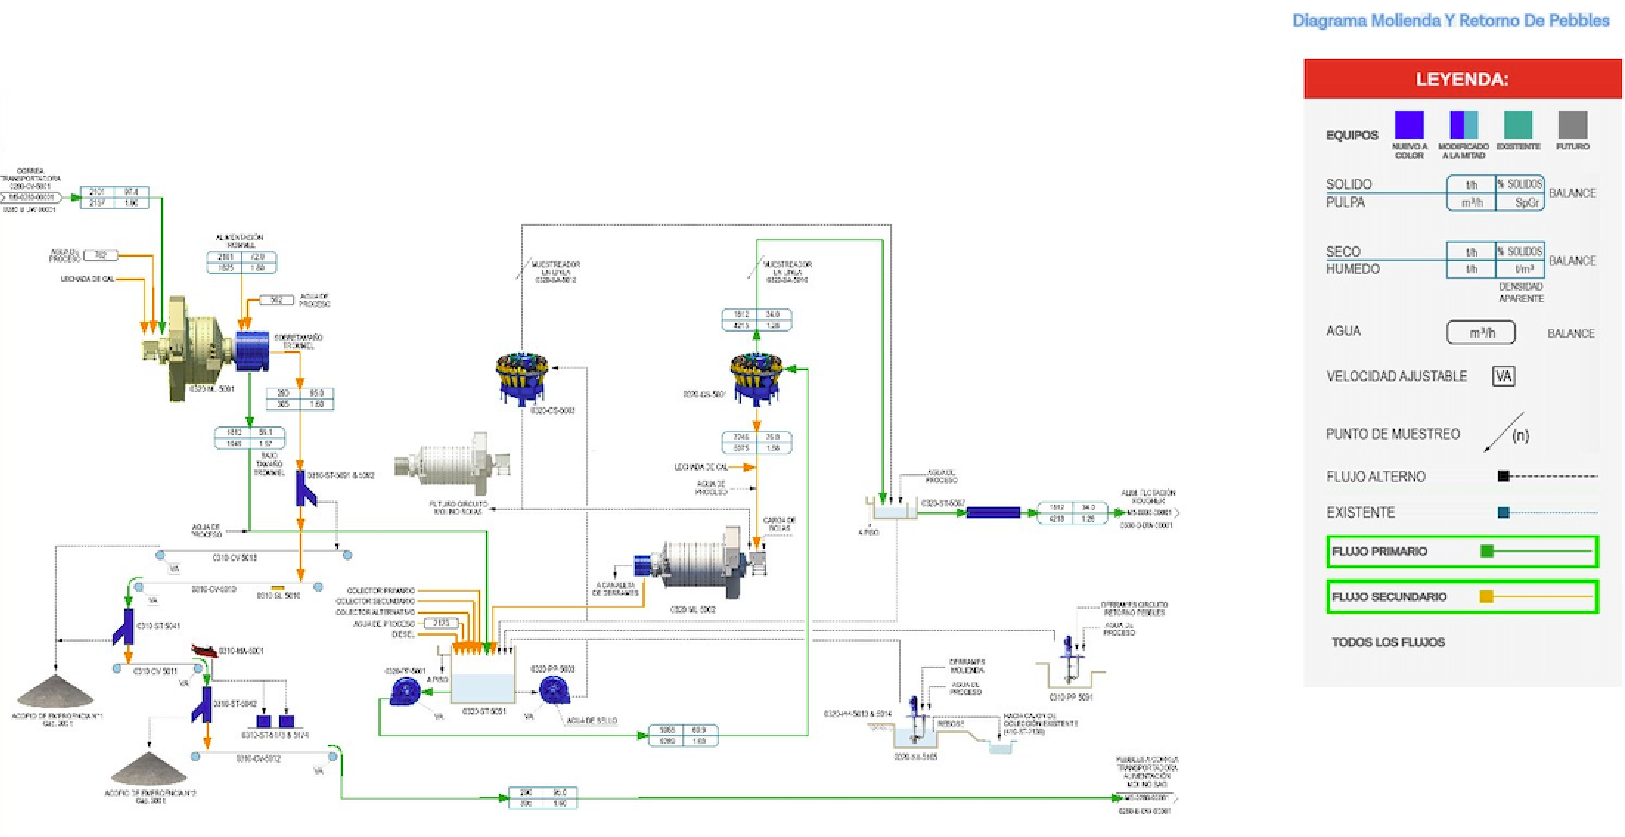Click the balance table before flotation feed
The height and width of the screenshot is (837, 1625).
(x=1072, y=513)
